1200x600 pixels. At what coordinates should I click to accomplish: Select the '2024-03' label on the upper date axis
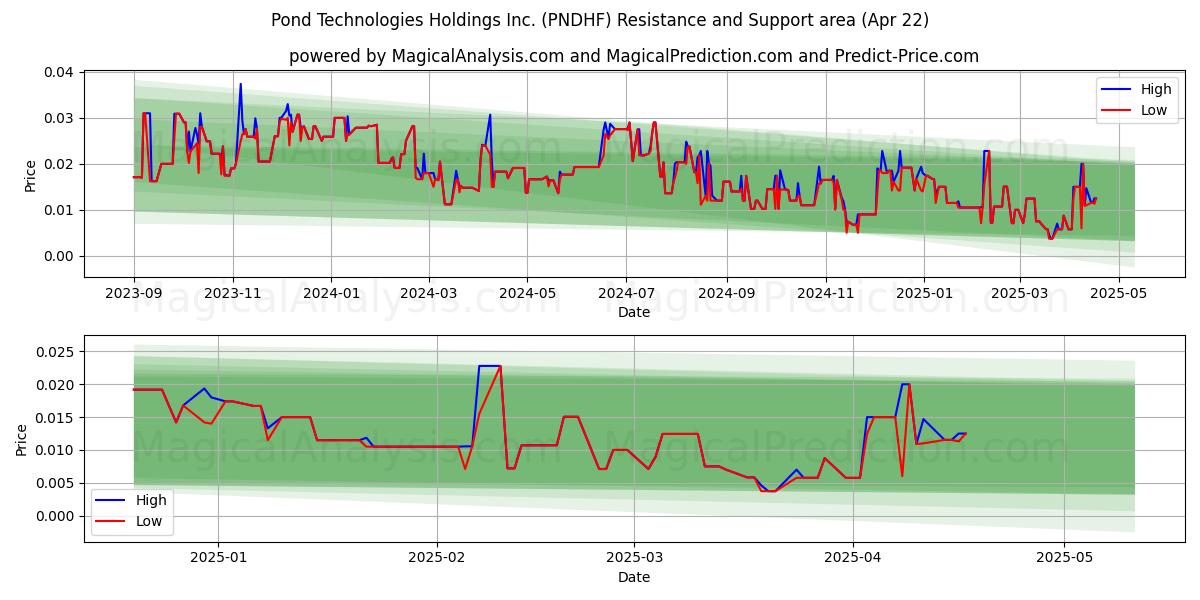[x=429, y=295]
